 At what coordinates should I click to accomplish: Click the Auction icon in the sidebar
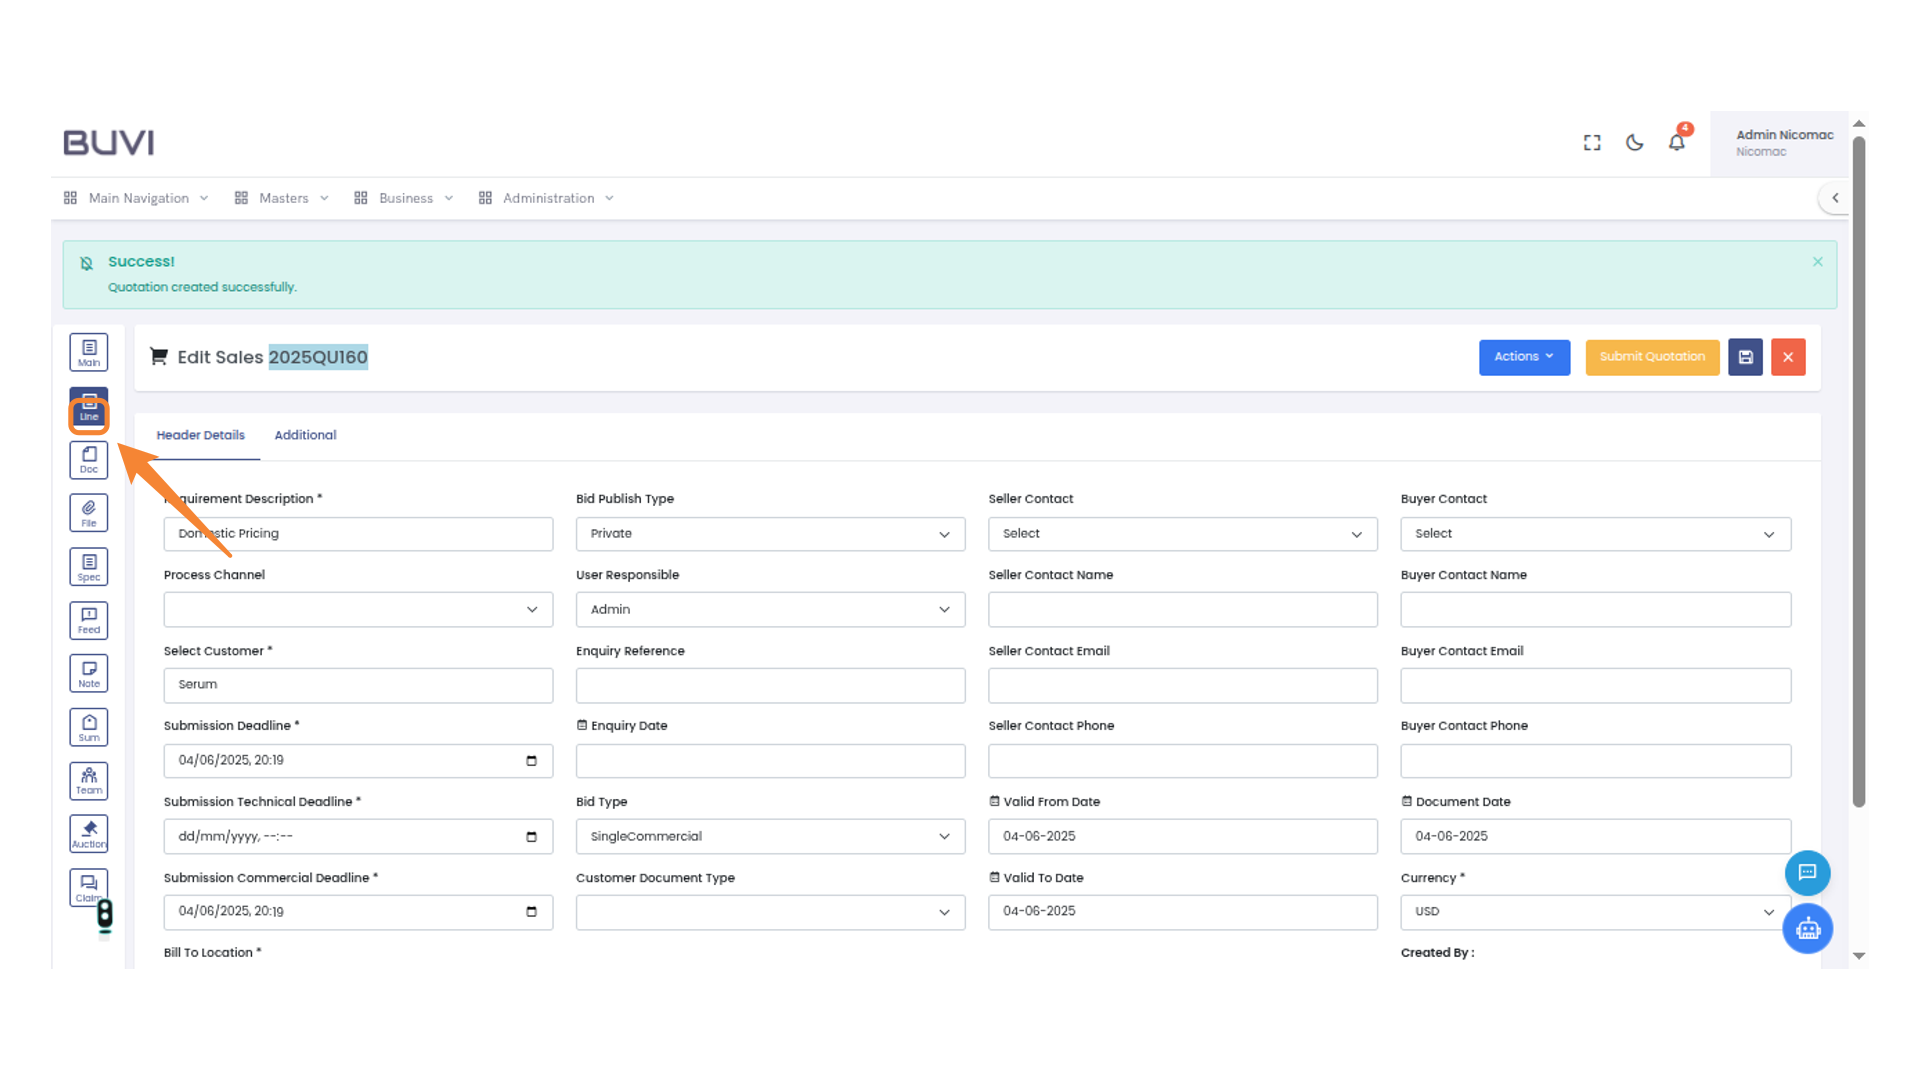pos(88,833)
